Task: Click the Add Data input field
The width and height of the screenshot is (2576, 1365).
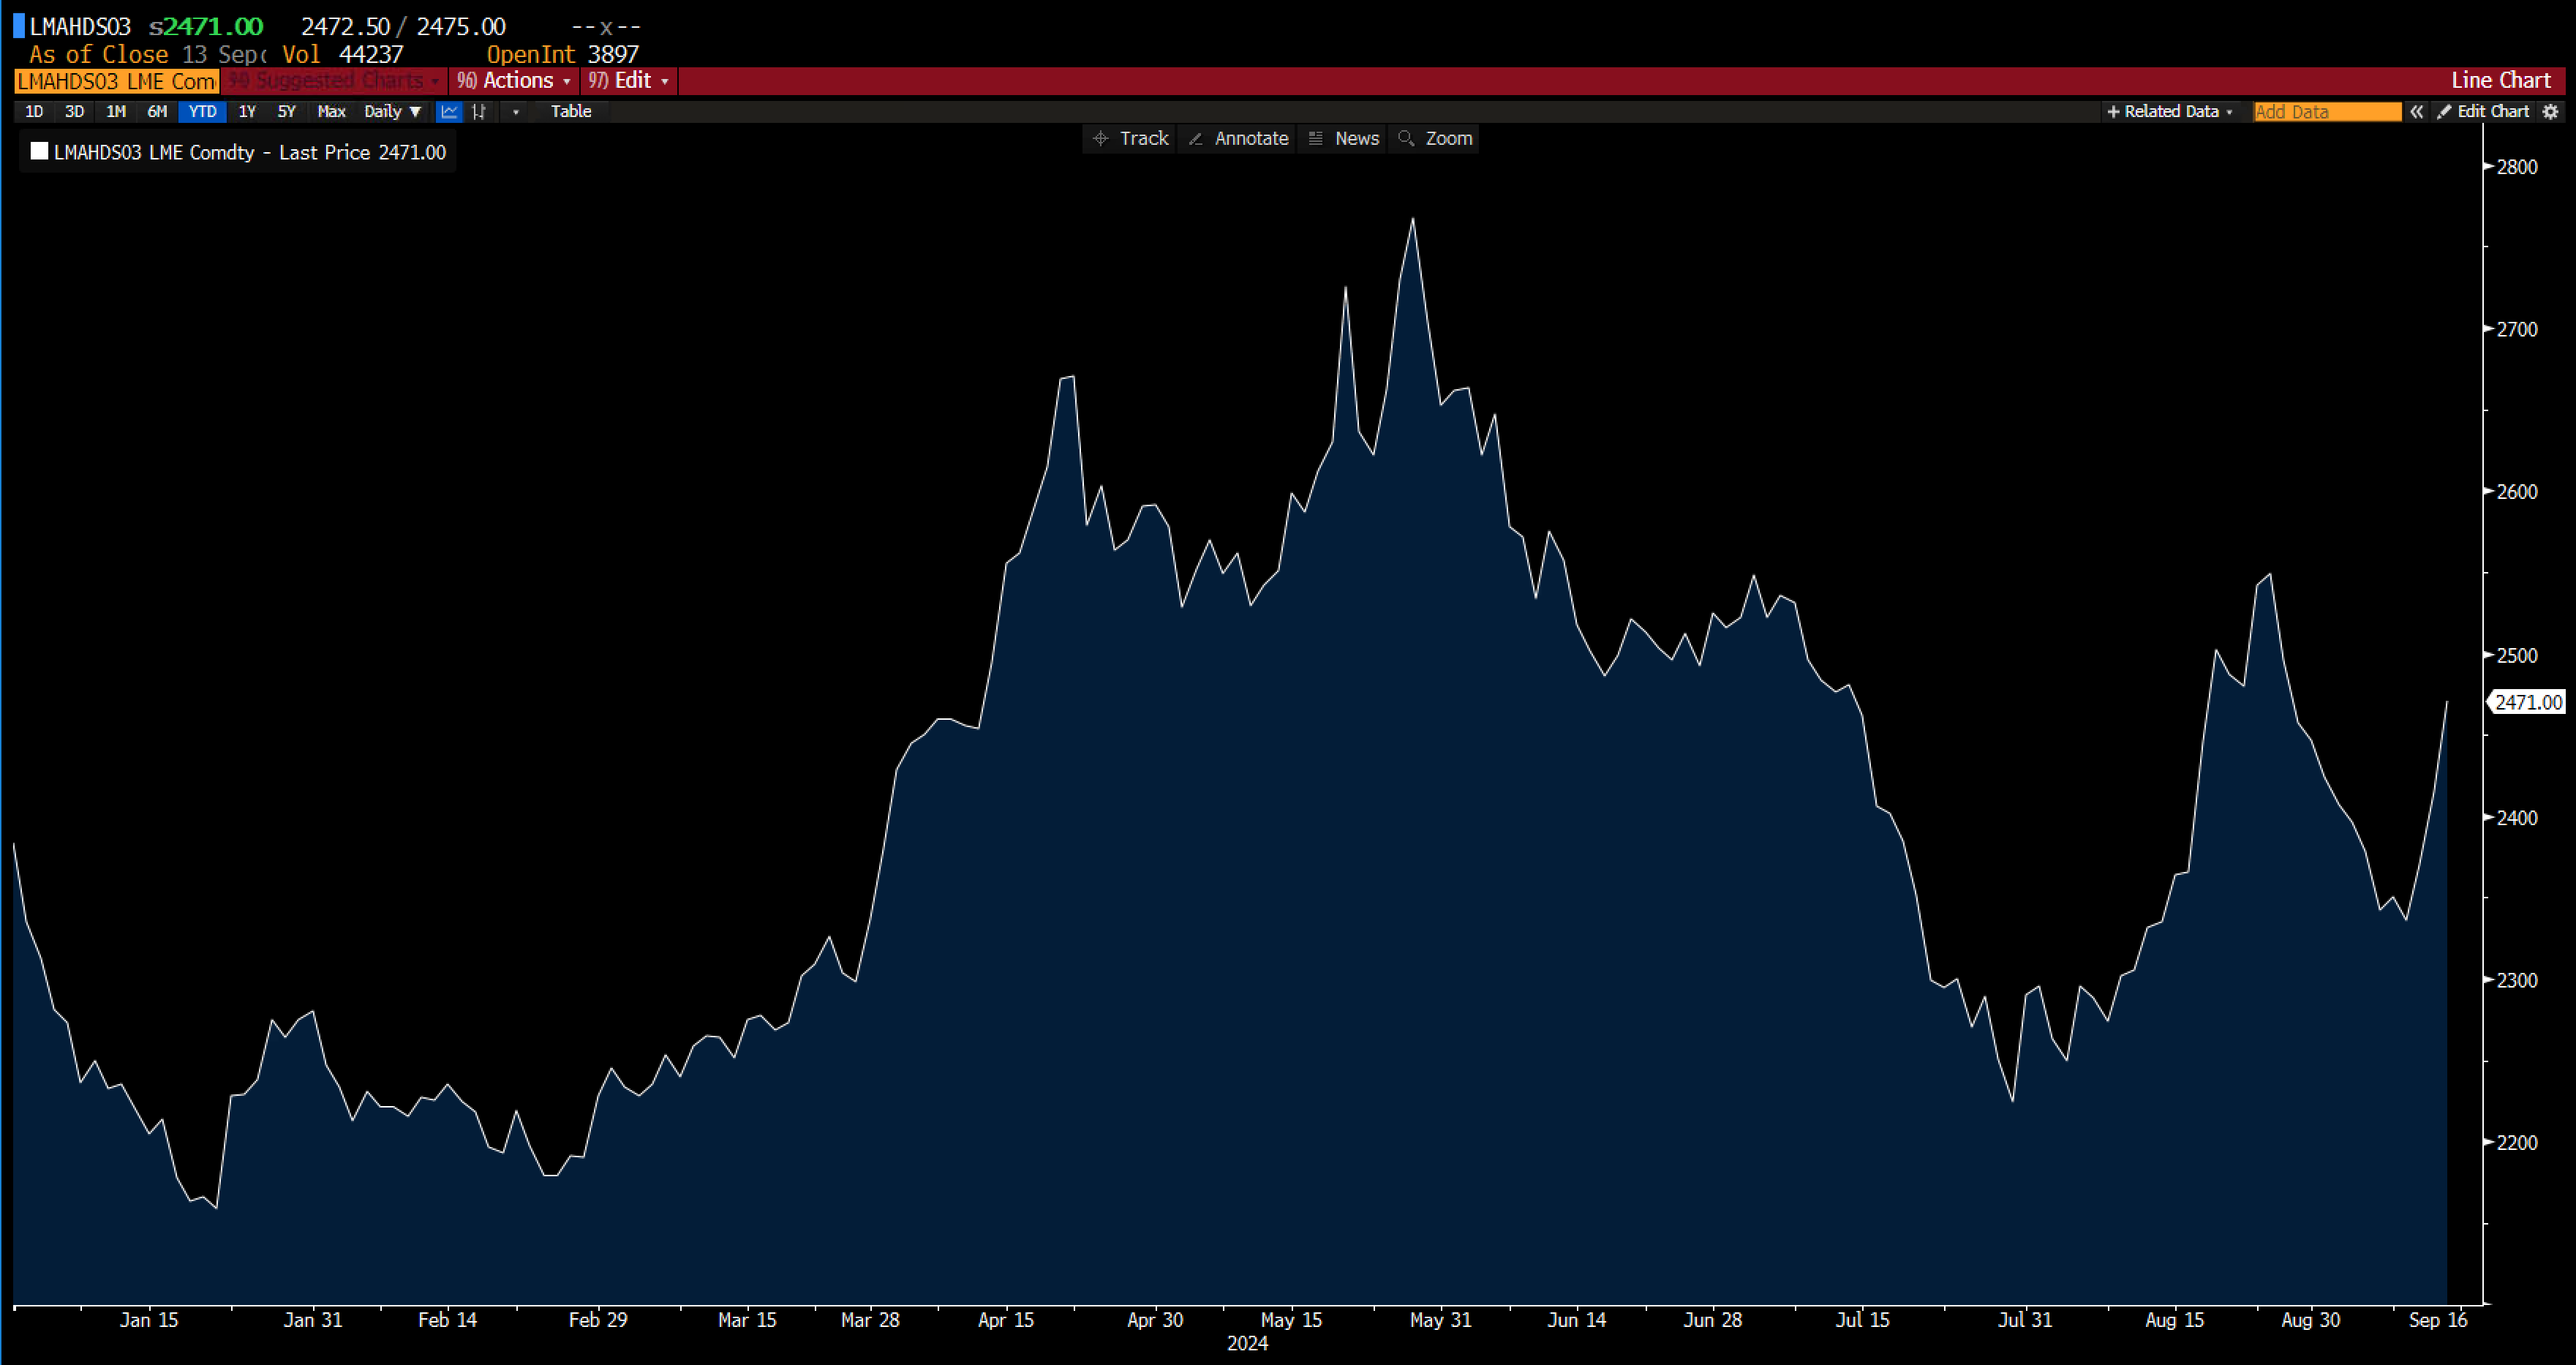Action: 2326,112
